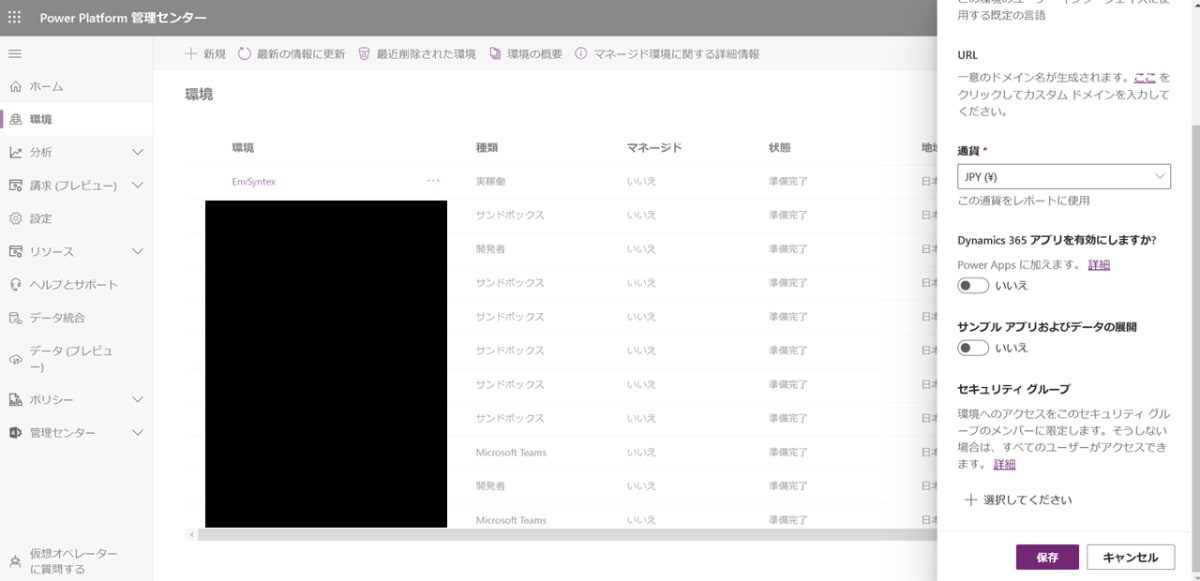Click the 新規 toolbar command

pyautogui.click(x=205, y=54)
